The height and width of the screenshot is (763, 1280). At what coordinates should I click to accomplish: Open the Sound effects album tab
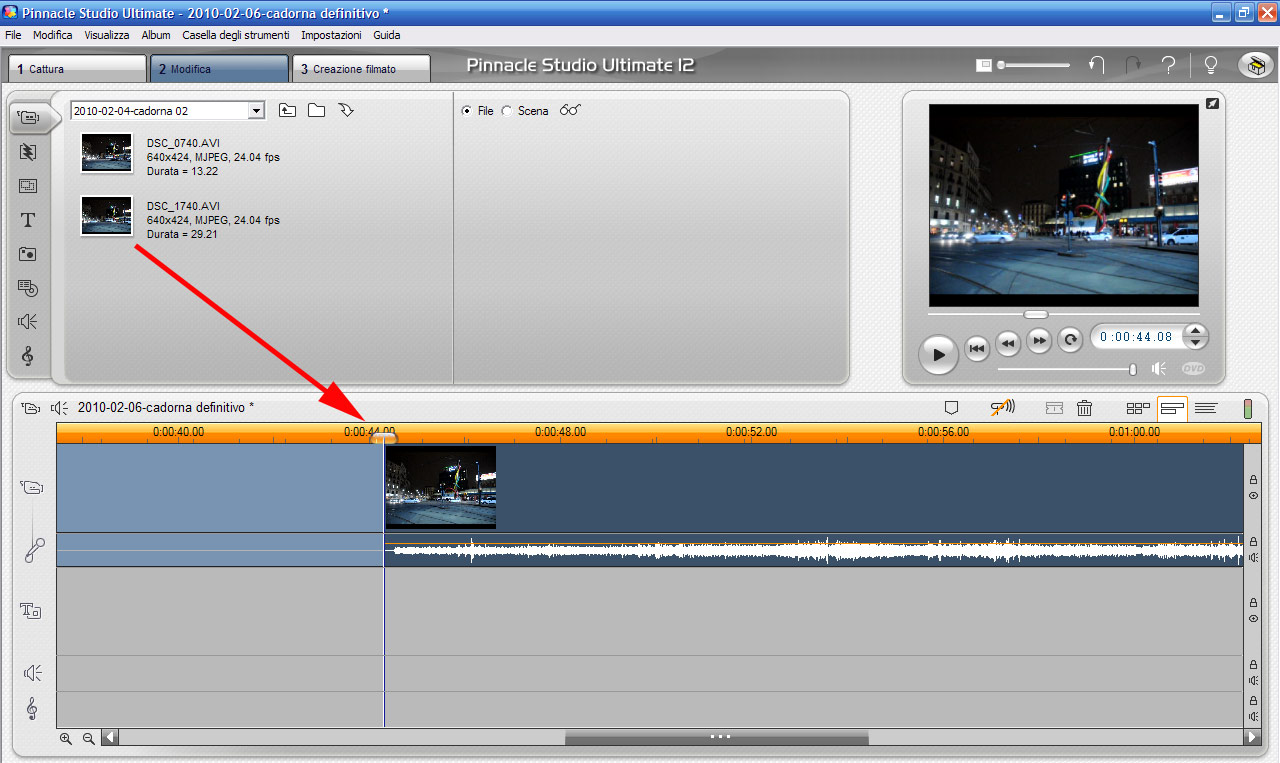pyautogui.click(x=28, y=322)
